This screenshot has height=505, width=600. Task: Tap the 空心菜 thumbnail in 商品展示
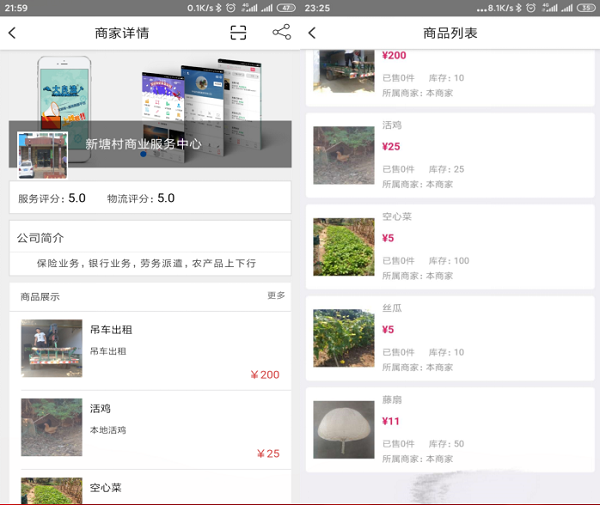[51, 490]
